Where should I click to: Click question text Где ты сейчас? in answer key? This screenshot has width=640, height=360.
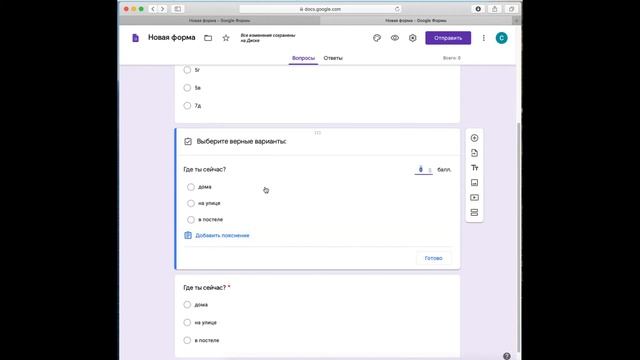pyautogui.click(x=204, y=169)
